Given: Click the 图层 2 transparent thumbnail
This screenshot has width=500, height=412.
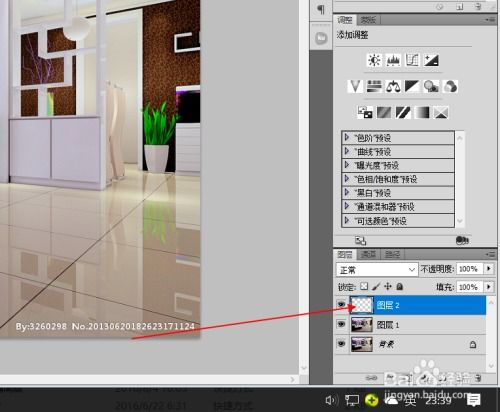Looking at the screenshot, I should (362, 305).
